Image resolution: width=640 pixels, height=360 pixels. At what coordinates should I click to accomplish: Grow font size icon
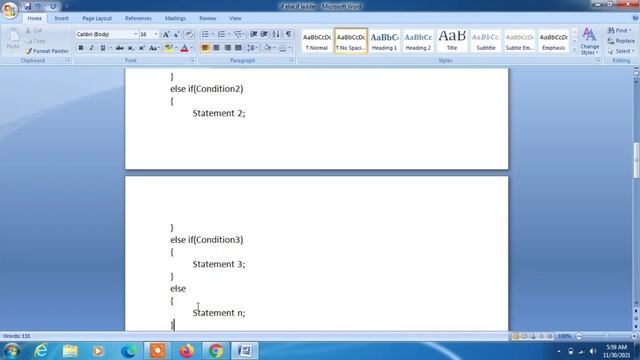pos(166,35)
